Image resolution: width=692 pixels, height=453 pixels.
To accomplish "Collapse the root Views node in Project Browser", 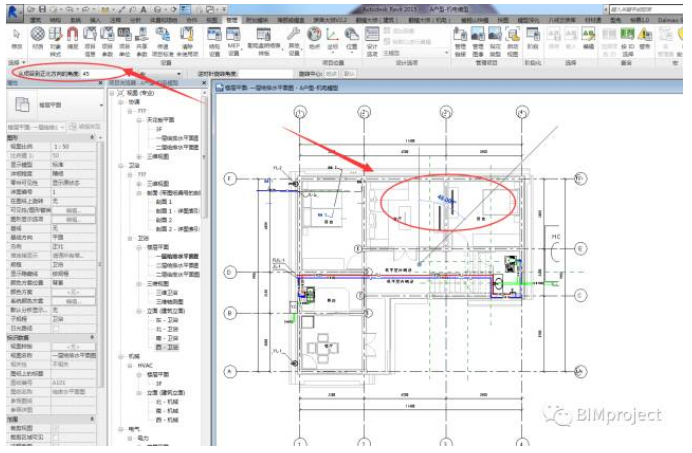I will tap(113, 93).
